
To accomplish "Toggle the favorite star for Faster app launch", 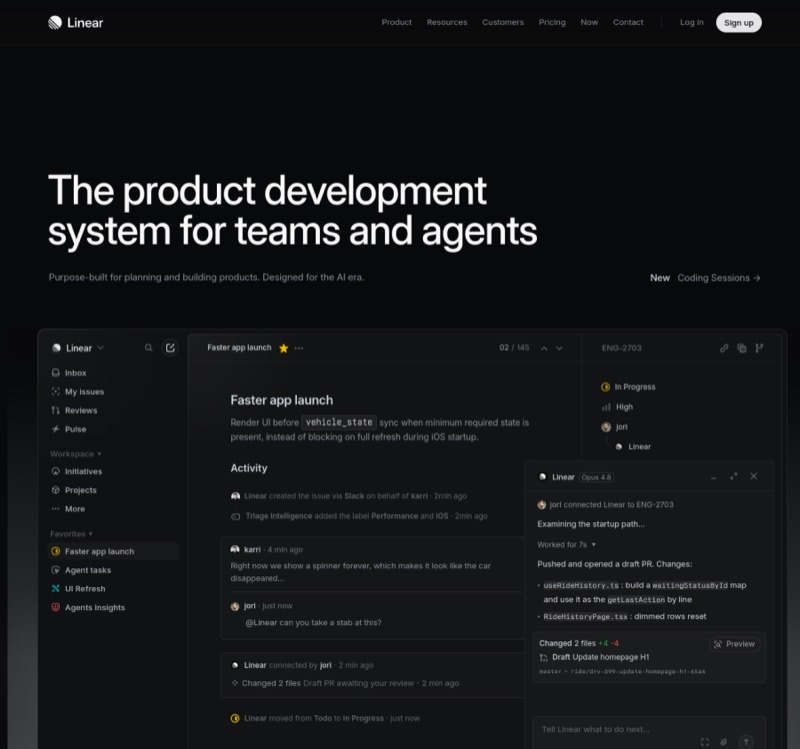I will click(x=284, y=348).
